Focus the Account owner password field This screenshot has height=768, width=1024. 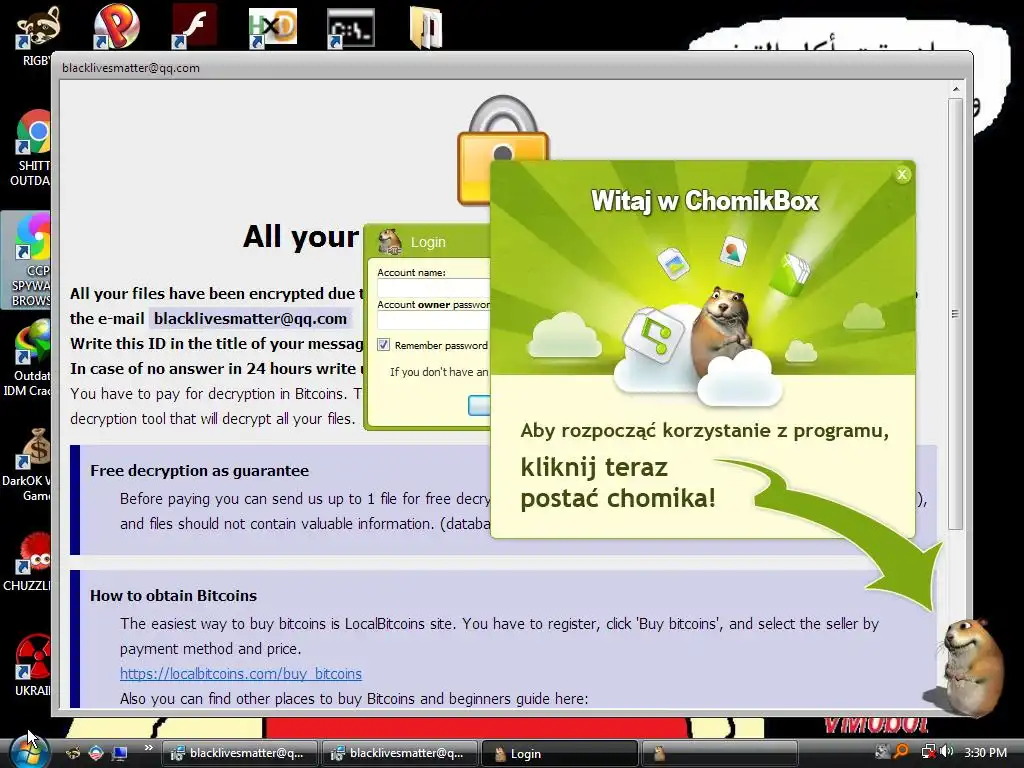[x=433, y=320]
